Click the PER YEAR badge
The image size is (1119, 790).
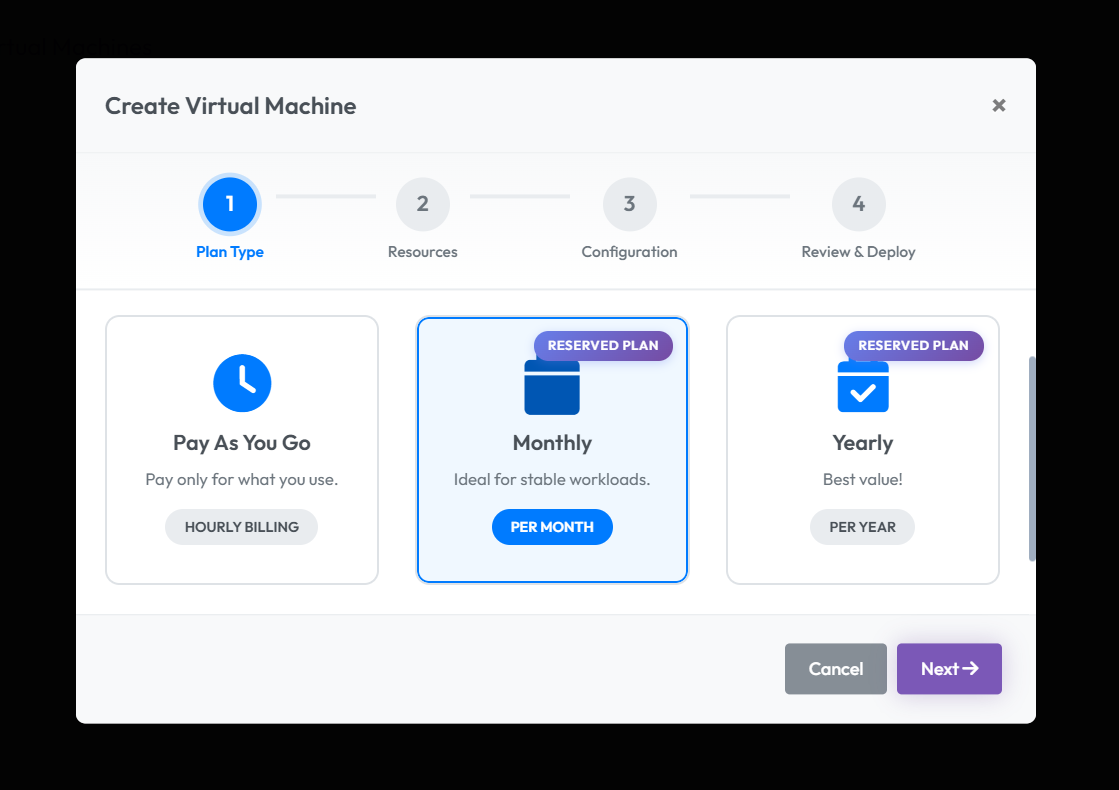point(862,527)
